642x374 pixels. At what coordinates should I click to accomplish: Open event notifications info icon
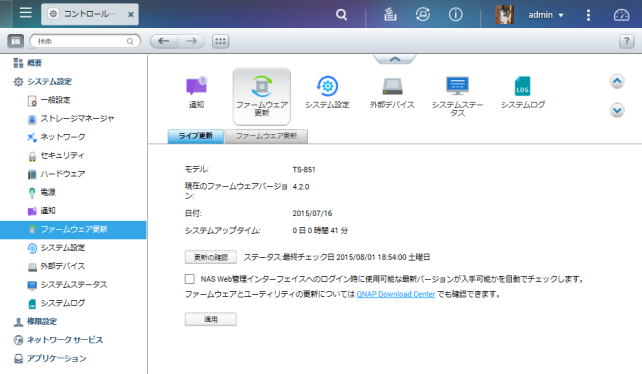click(455, 15)
